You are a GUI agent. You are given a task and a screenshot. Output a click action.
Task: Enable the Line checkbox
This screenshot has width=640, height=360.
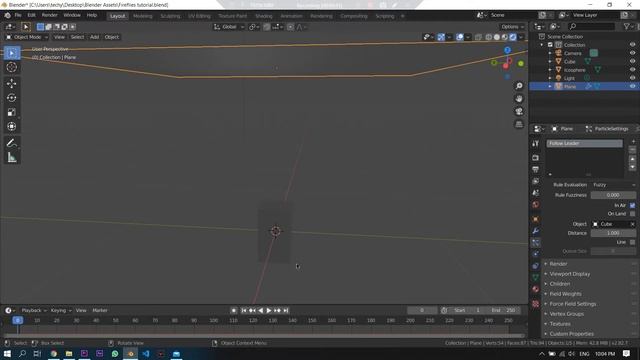coord(632,242)
